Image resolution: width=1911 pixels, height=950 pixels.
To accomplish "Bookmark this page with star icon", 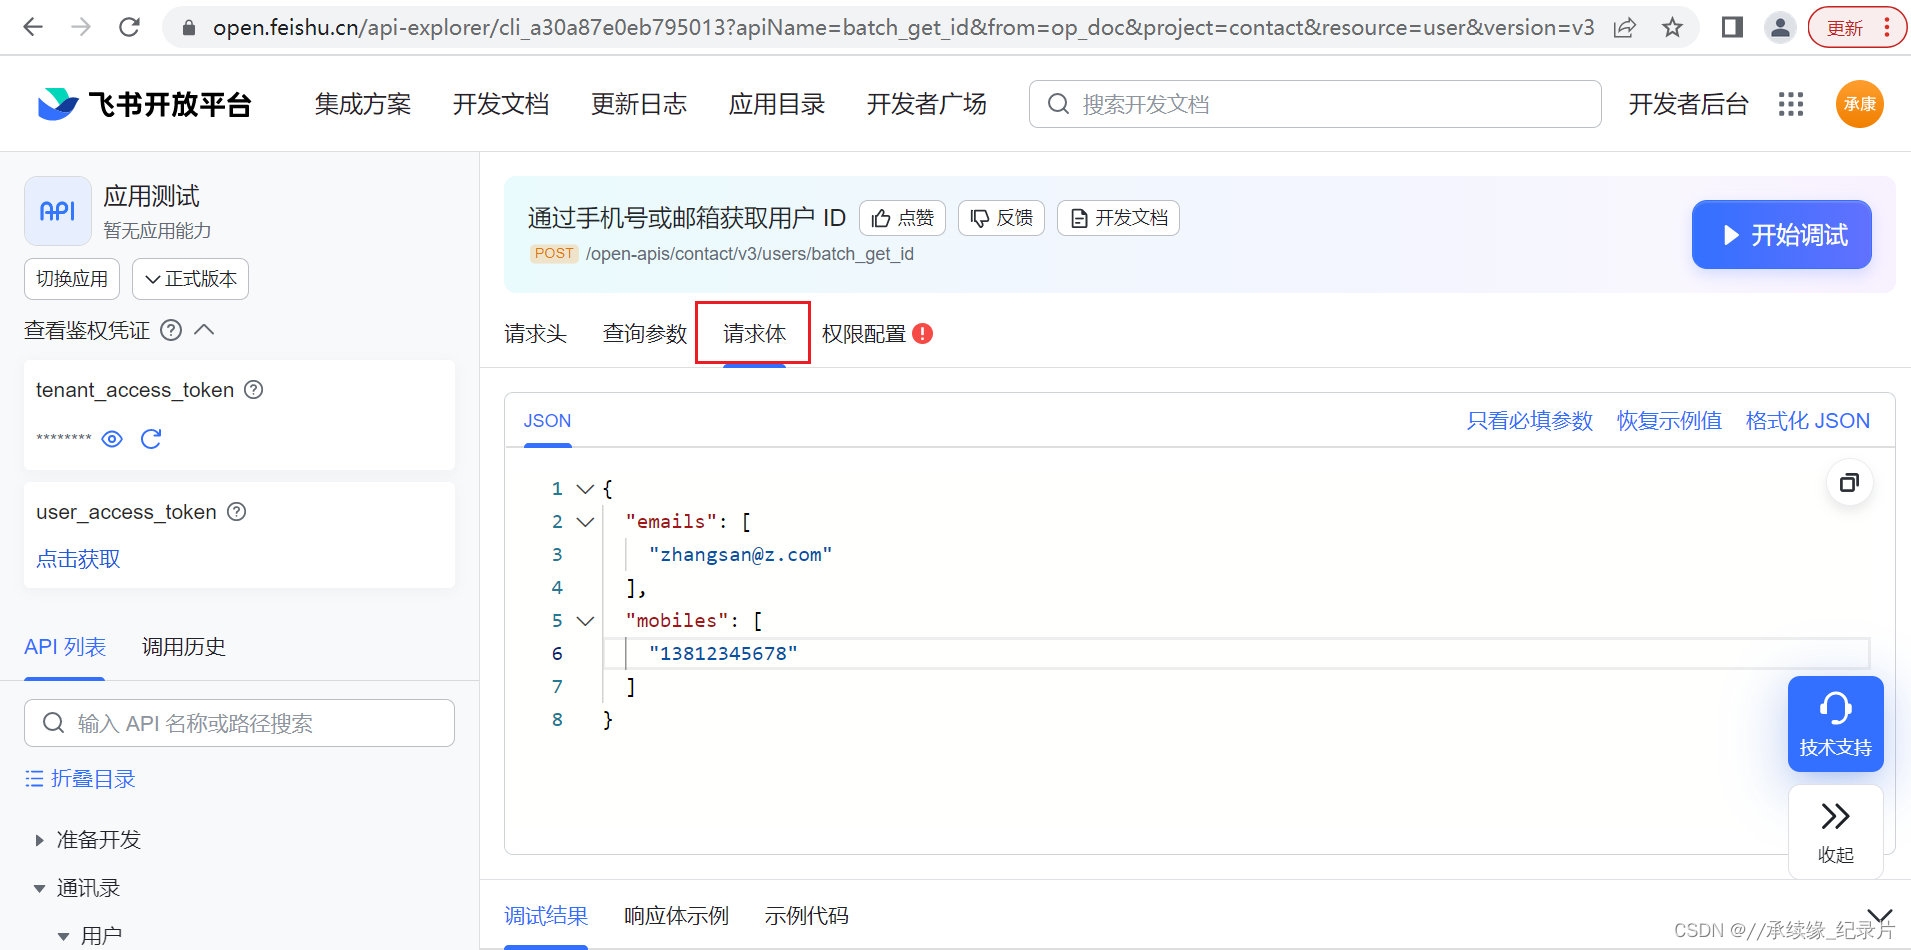I will 1672,28.
